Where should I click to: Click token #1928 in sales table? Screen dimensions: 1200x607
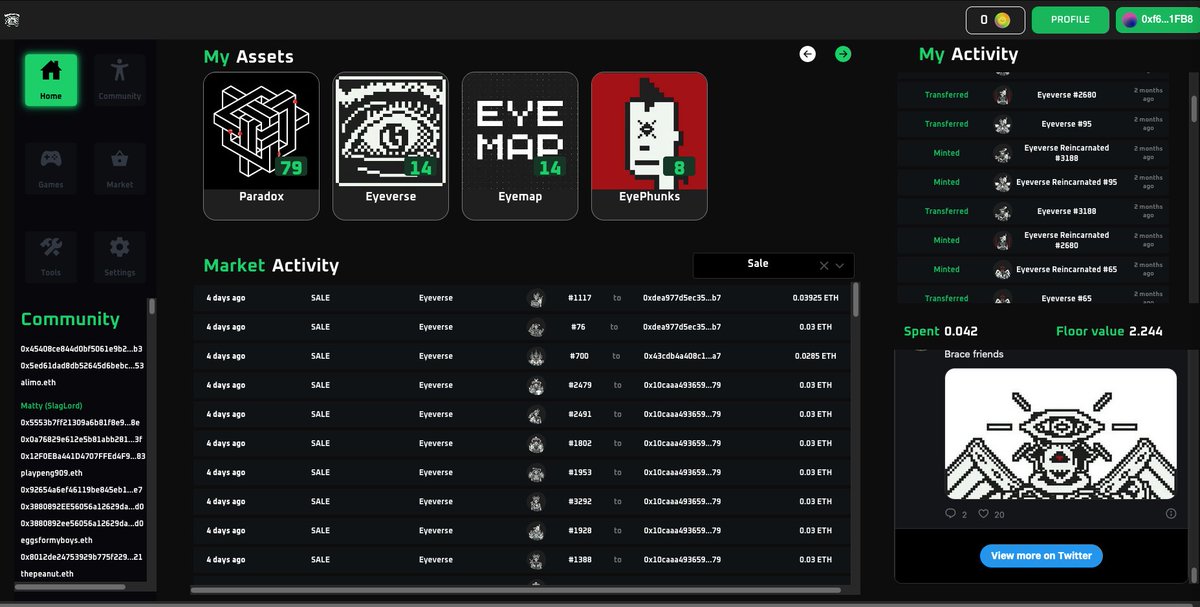580,530
